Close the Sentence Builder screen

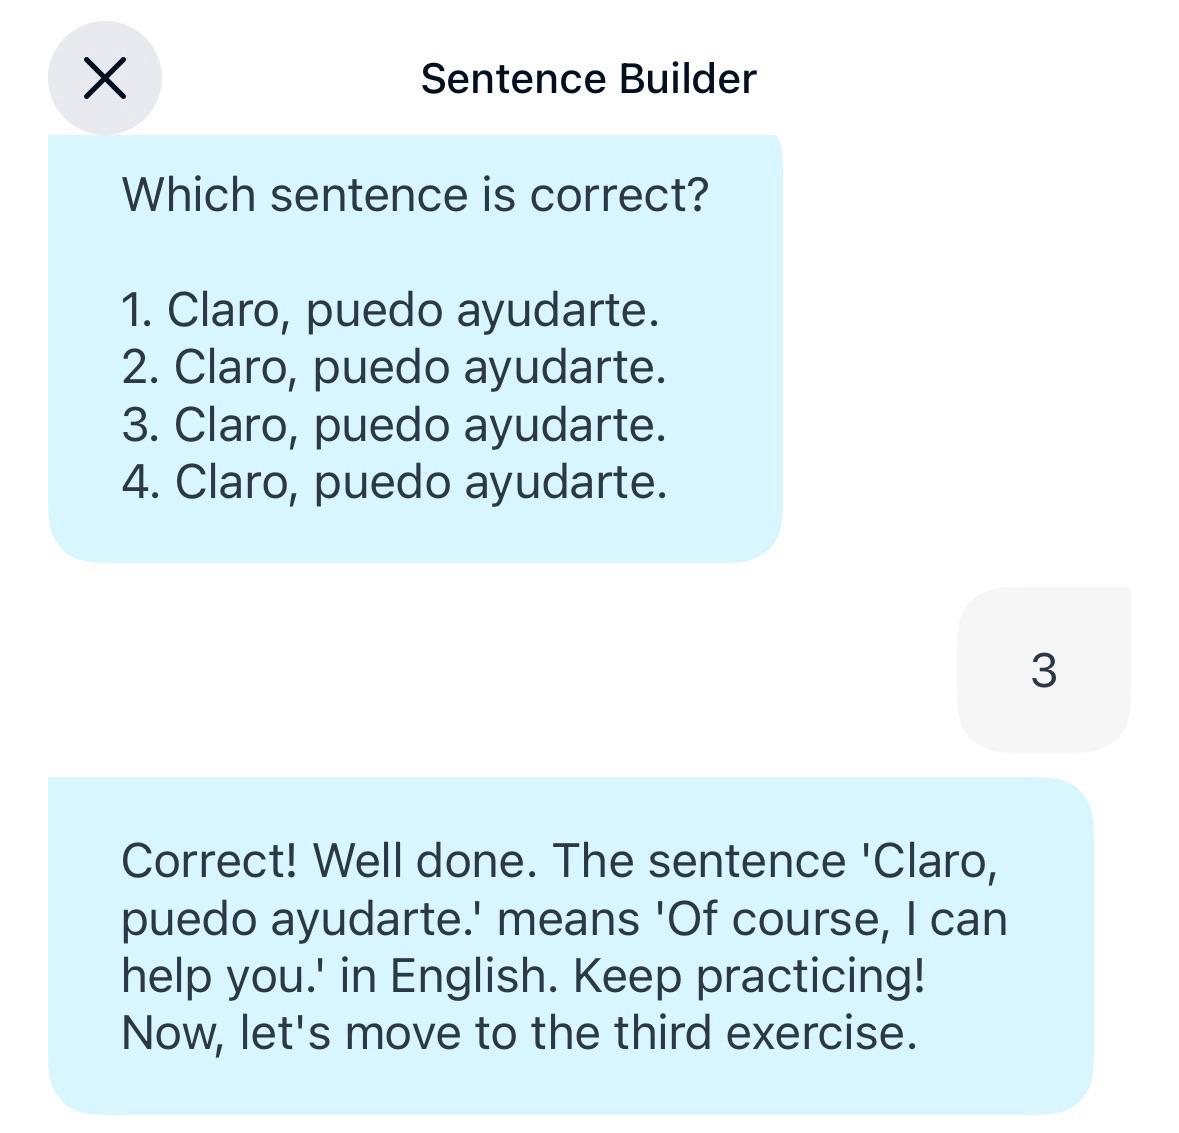pyautogui.click(x=104, y=78)
